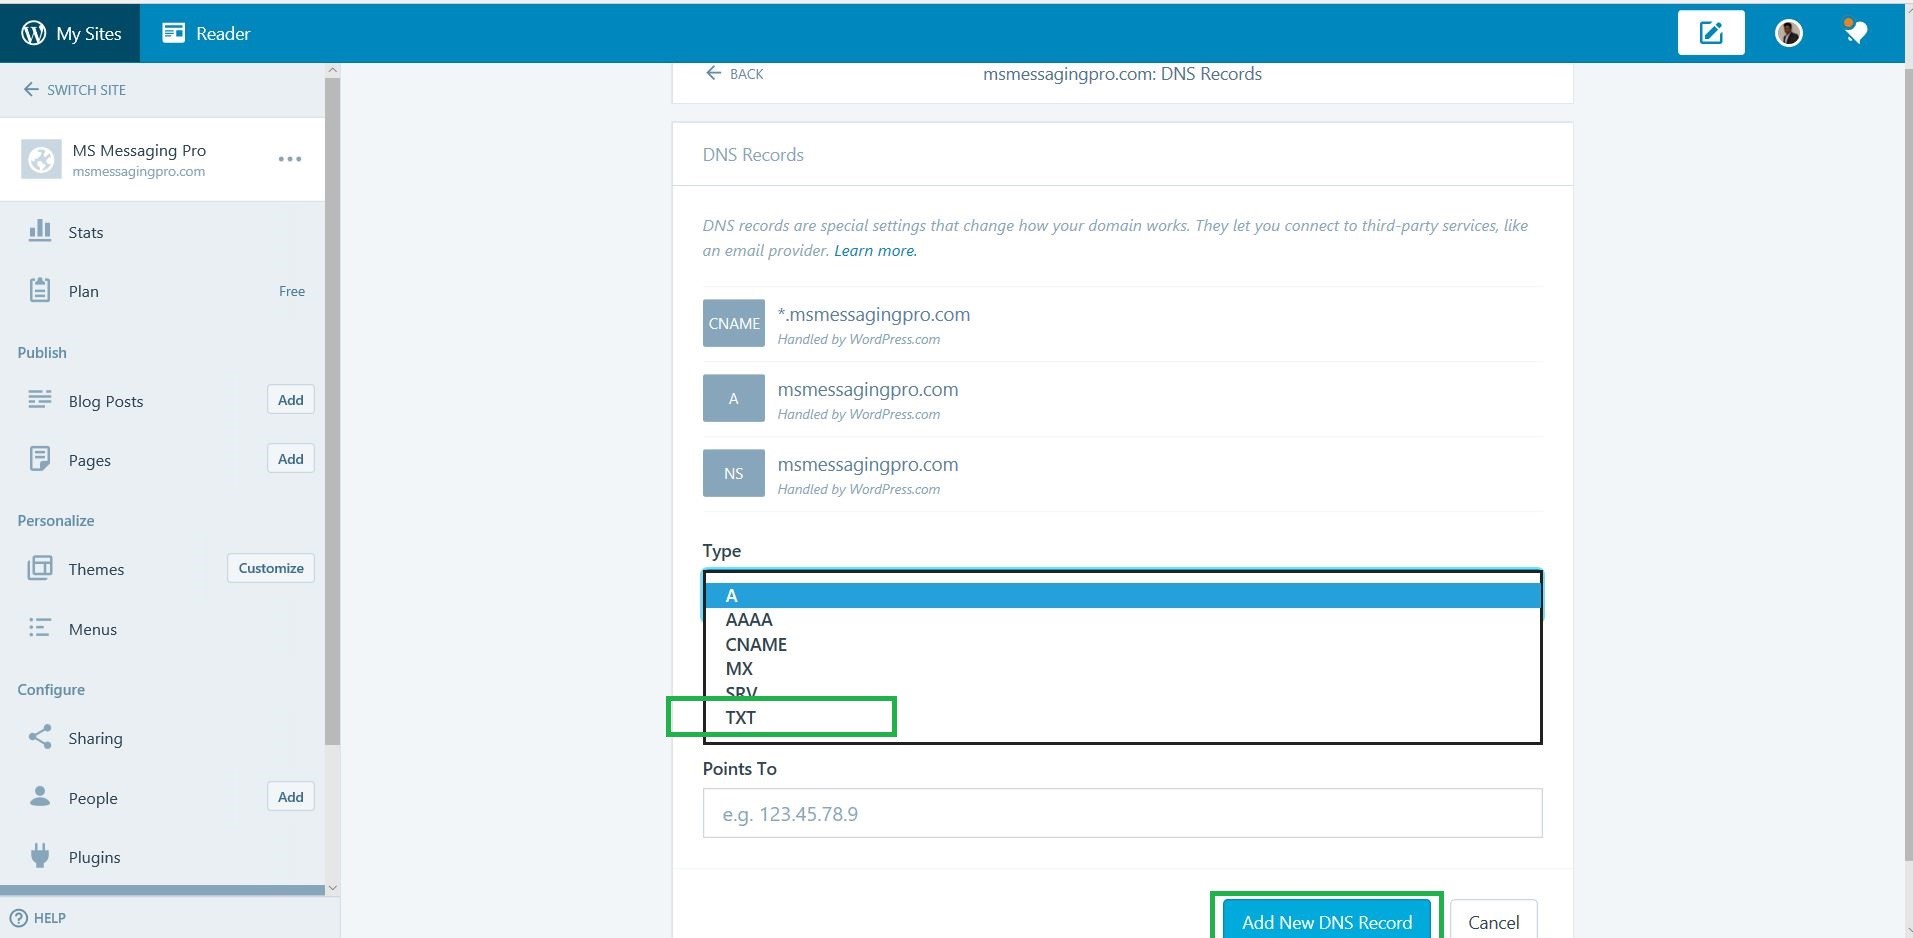Open the MS Messaging Pro ellipsis menu

tap(290, 159)
